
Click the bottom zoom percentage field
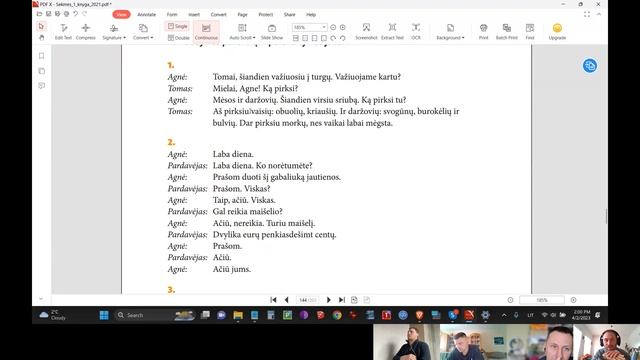click(542, 300)
